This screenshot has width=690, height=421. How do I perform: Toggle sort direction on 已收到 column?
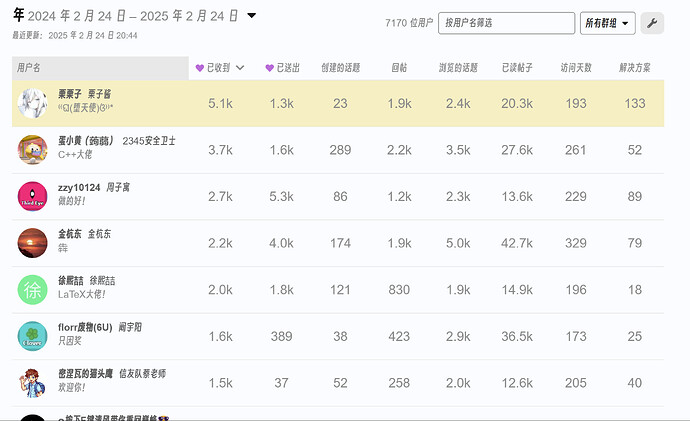(220, 68)
